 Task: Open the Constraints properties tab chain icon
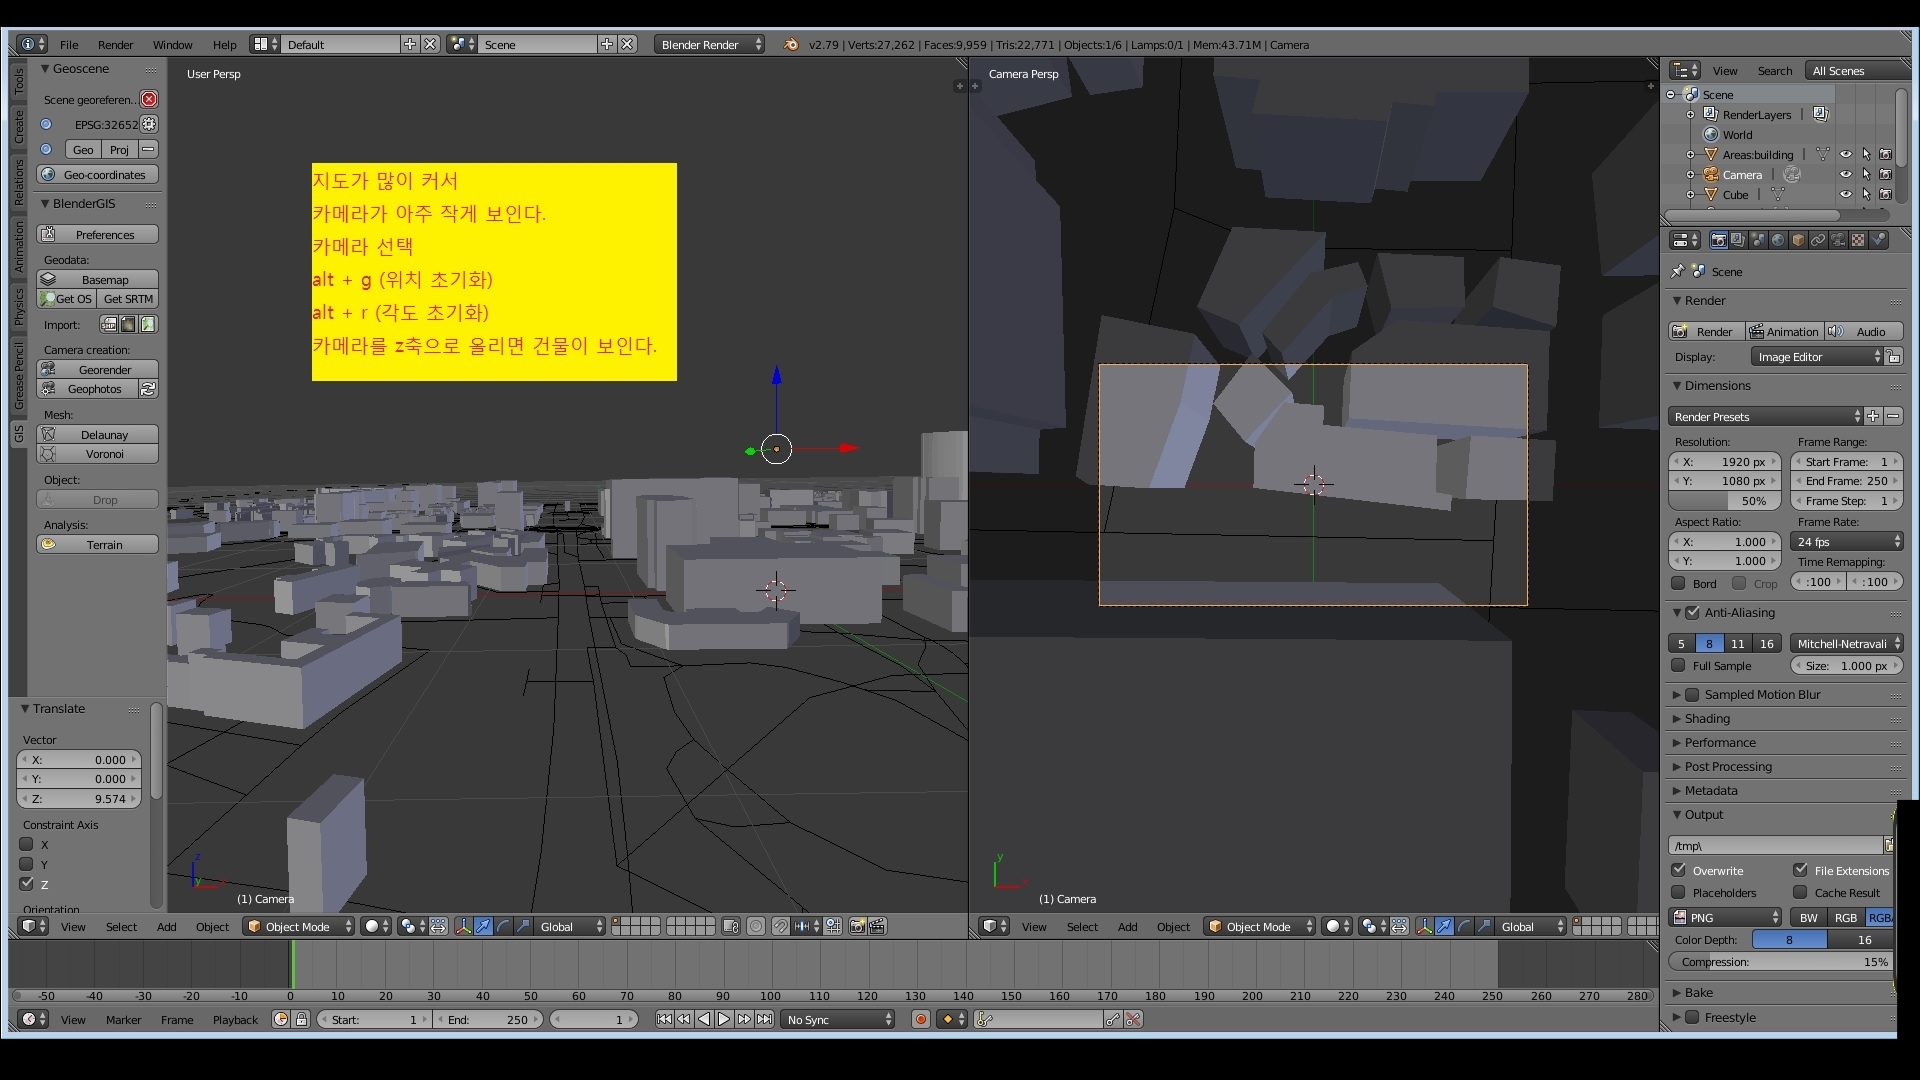click(x=1818, y=240)
